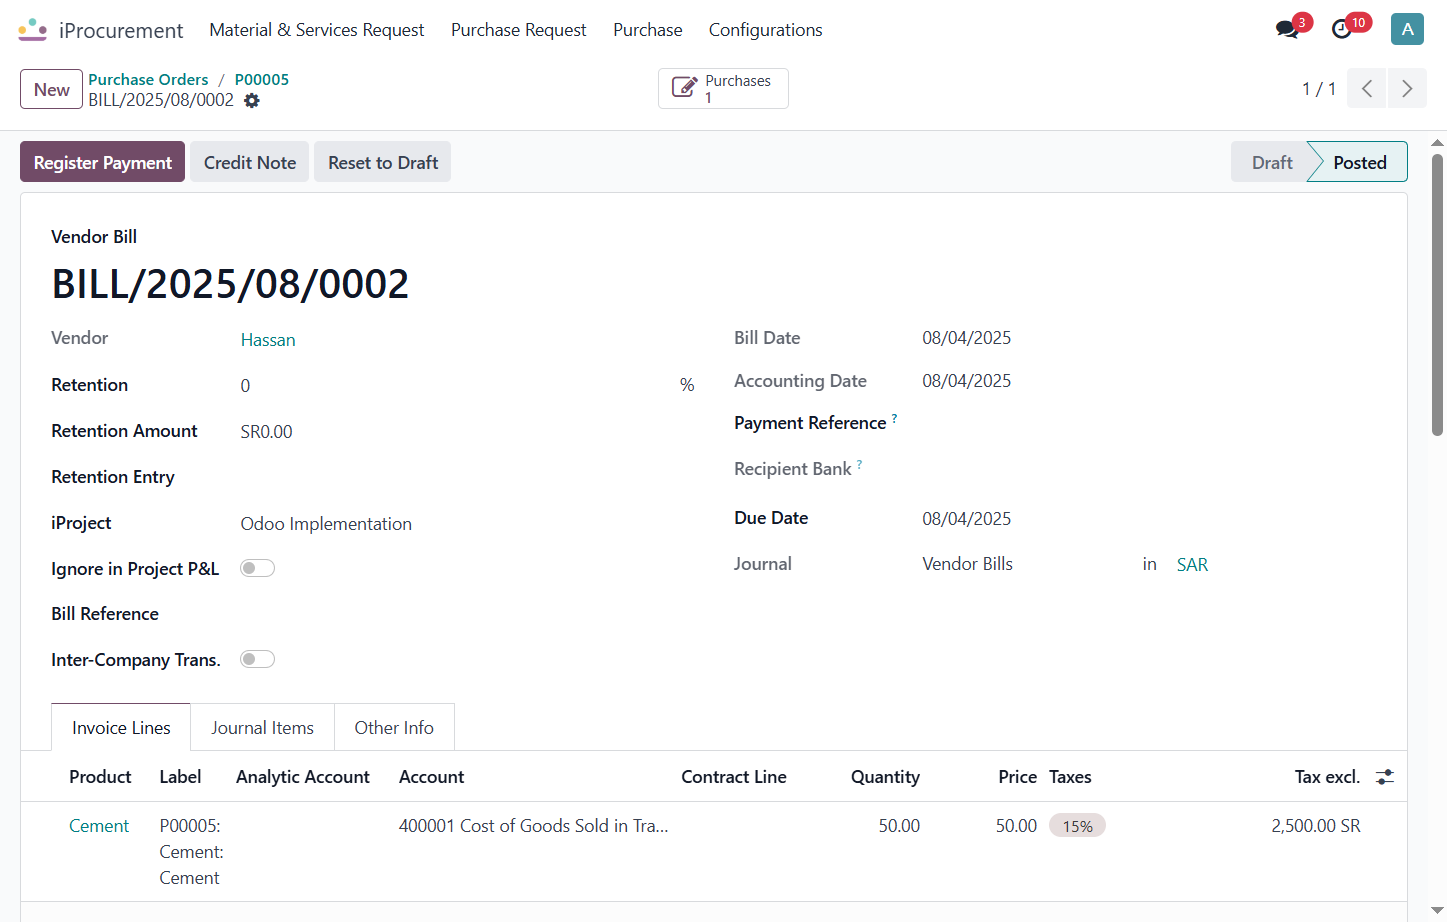Image resolution: width=1447 pixels, height=922 pixels.
Task: Toggle Ignore in Project P&L switch
Action: pyautogui.click(x=257, y=568)
